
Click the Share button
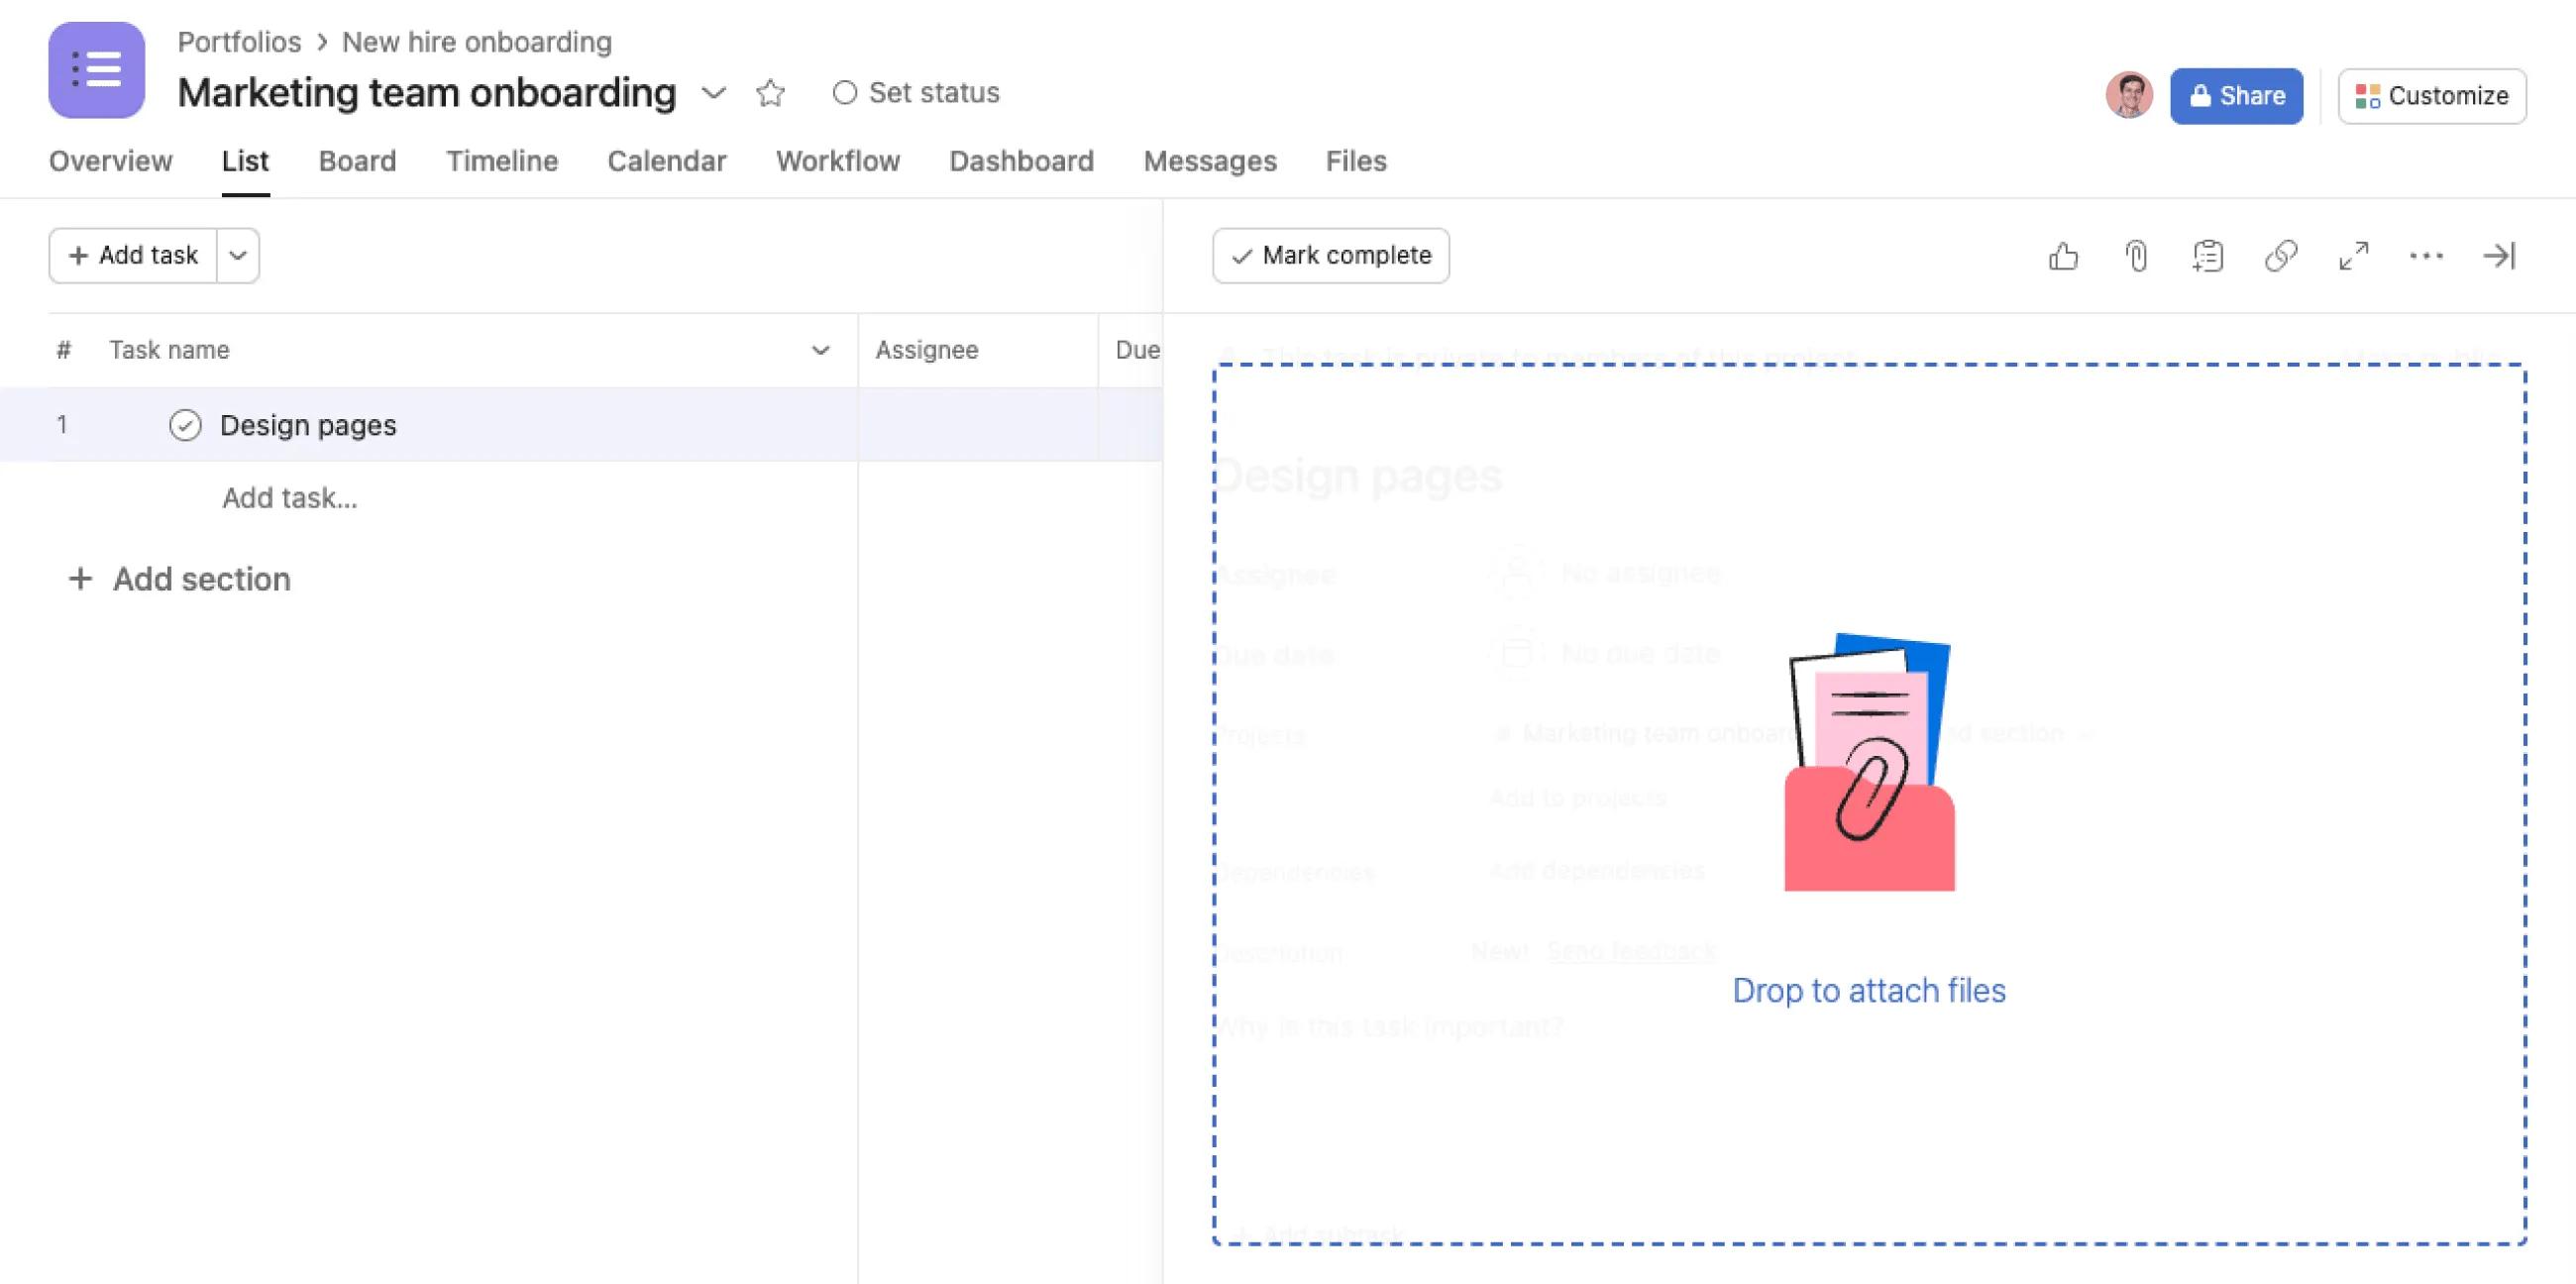click(2236, 95)
